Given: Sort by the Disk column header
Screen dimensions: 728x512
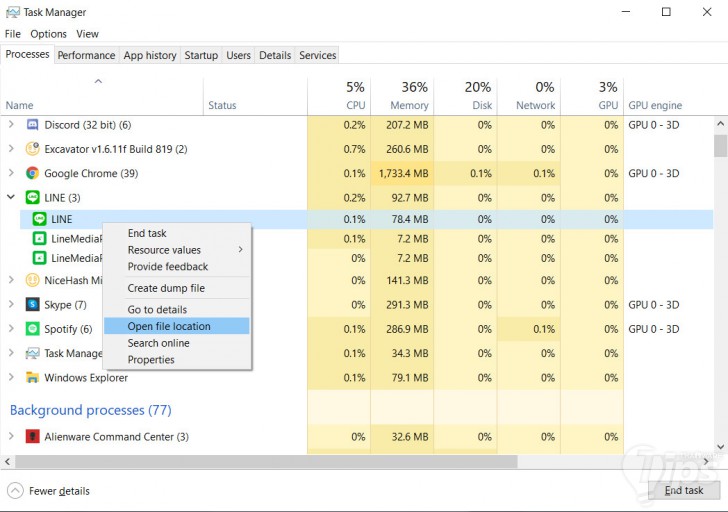Looking at the screenshot, I should (x=465, y=97).
